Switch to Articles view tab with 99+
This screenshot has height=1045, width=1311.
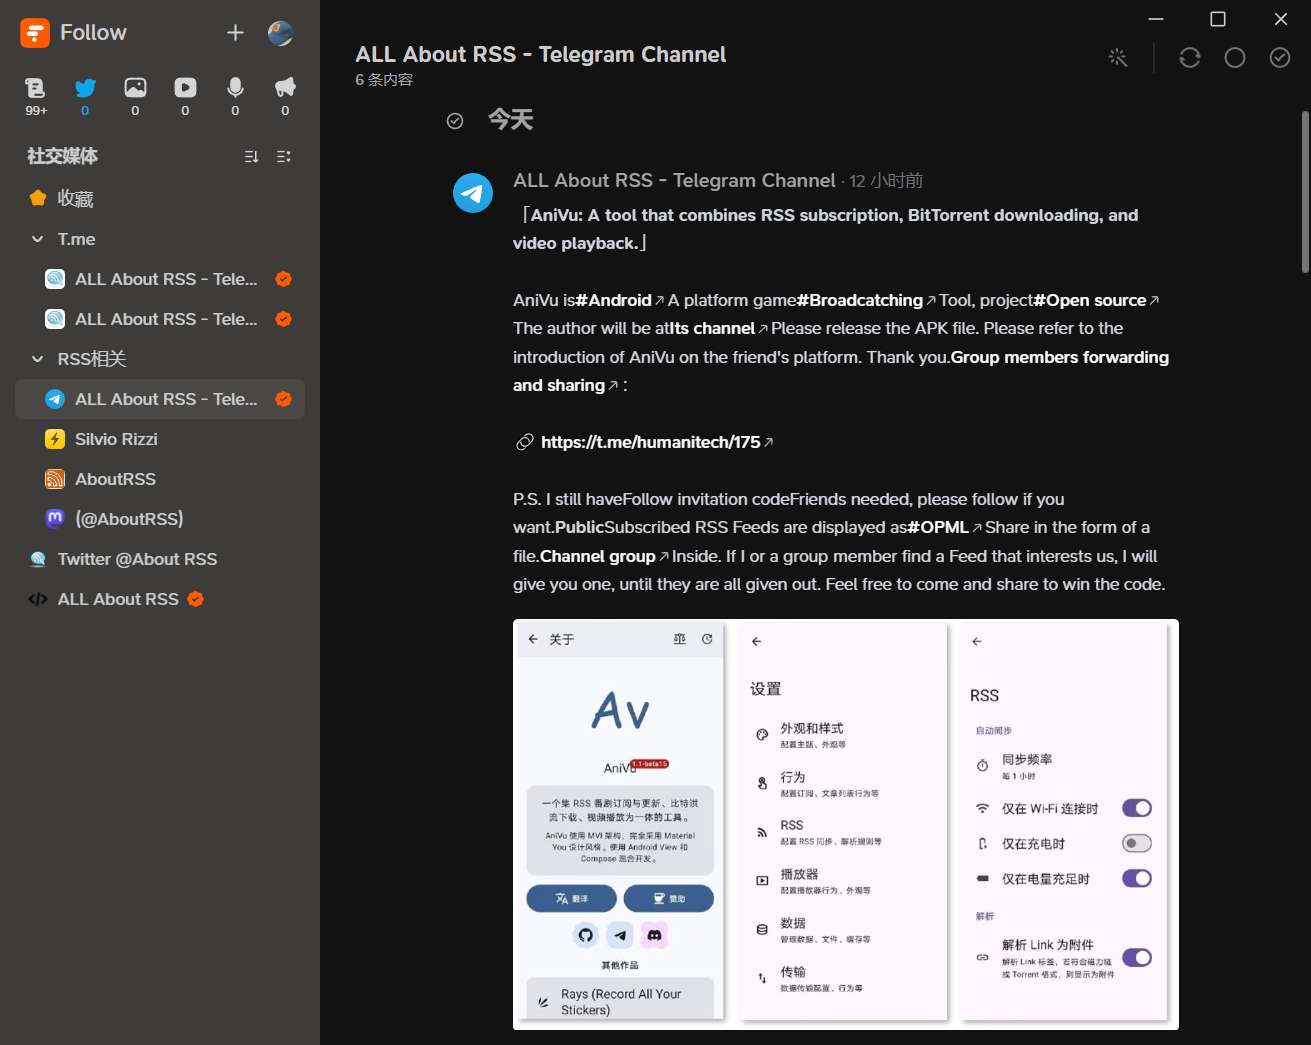(x=36, y=96)
